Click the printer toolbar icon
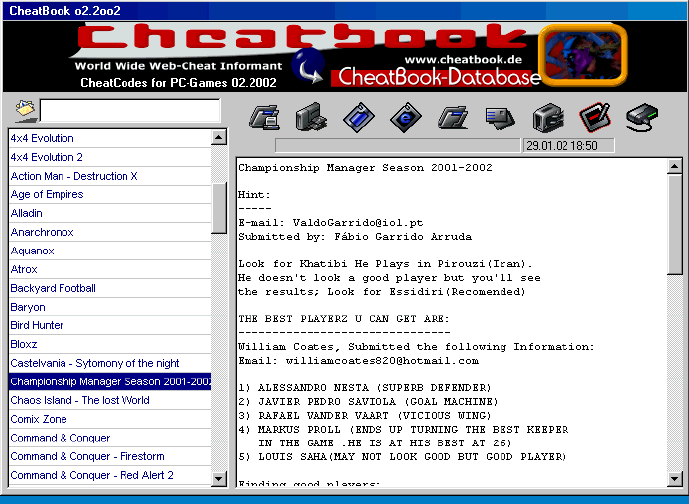The height and width of the screenshot is (504, 689). (548, 118)
